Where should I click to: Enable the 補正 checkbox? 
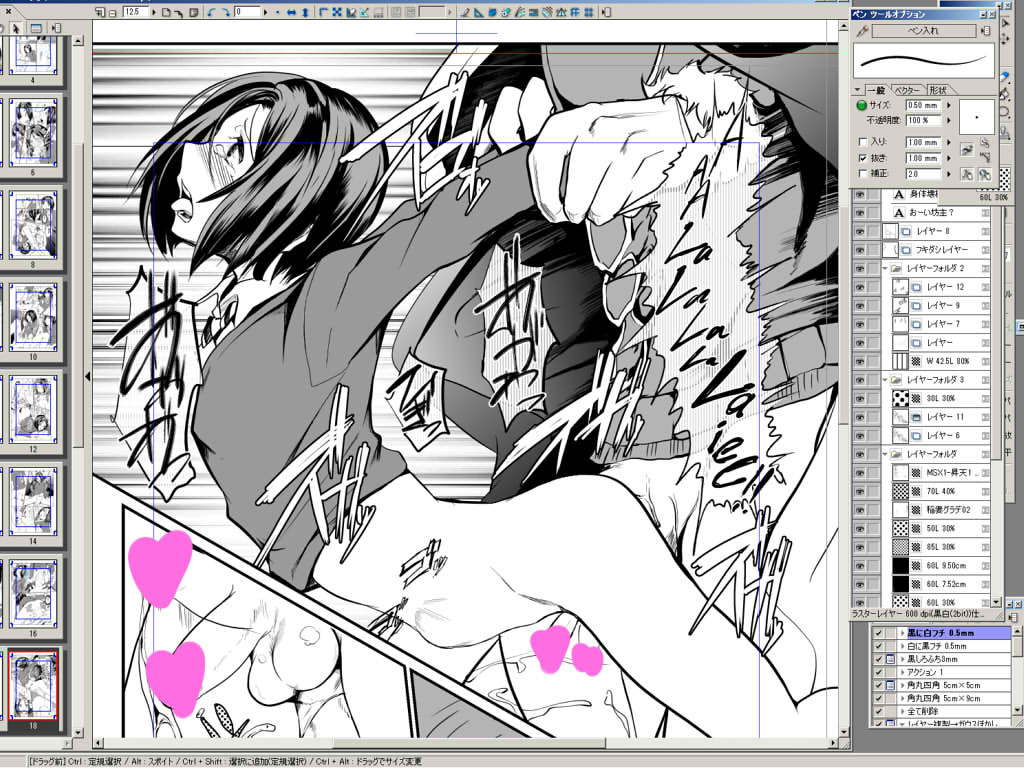(x=862, y=174)
